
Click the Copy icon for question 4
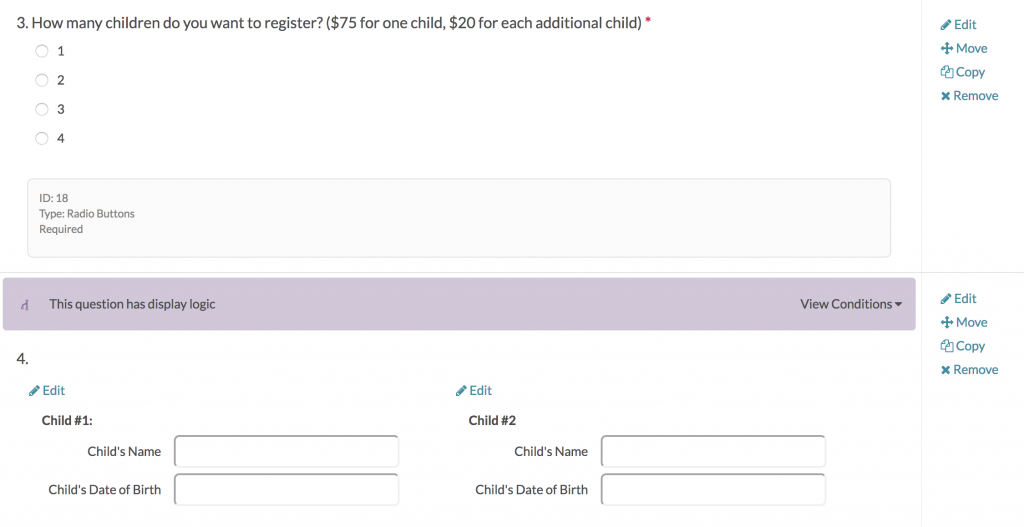(946, 346)
